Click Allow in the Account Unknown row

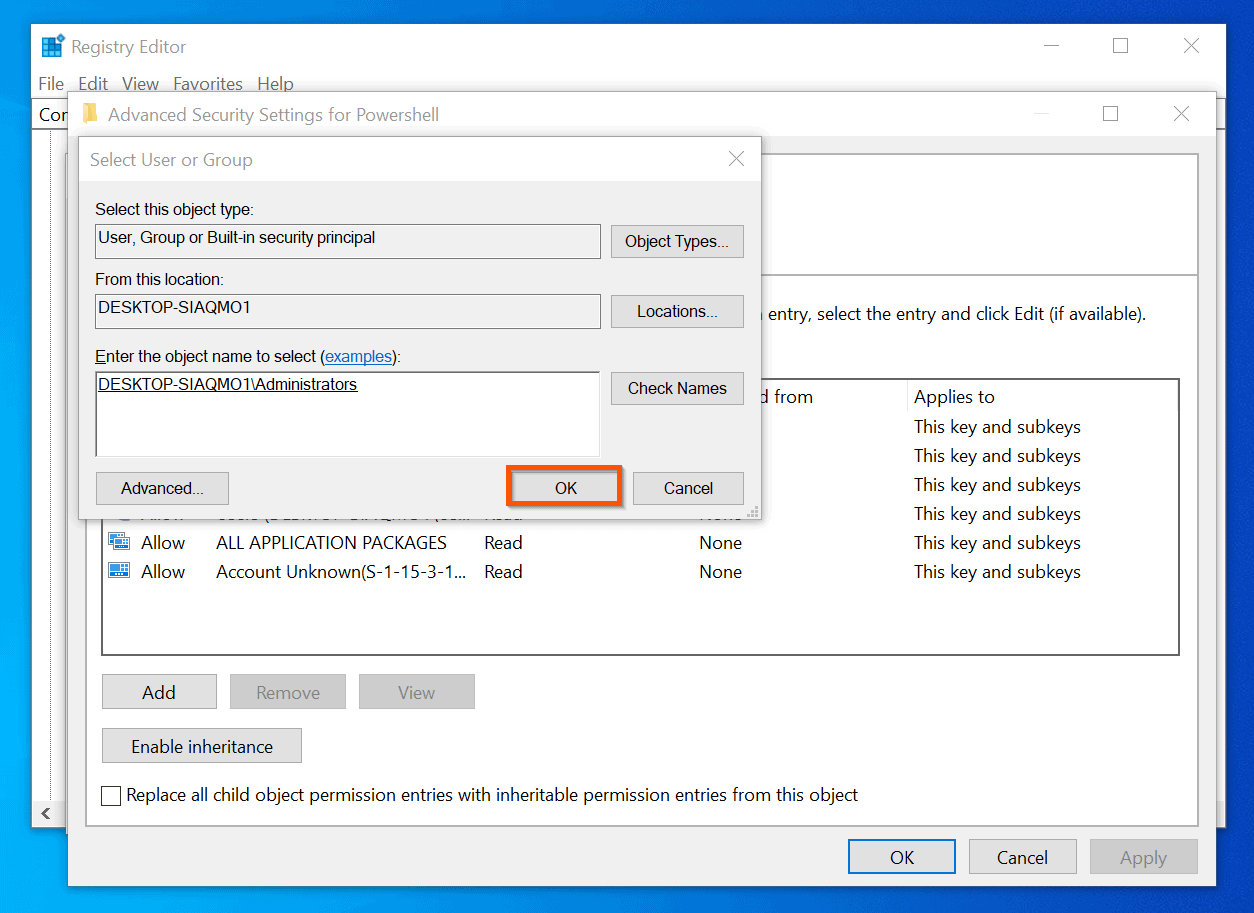click(163, 572)
